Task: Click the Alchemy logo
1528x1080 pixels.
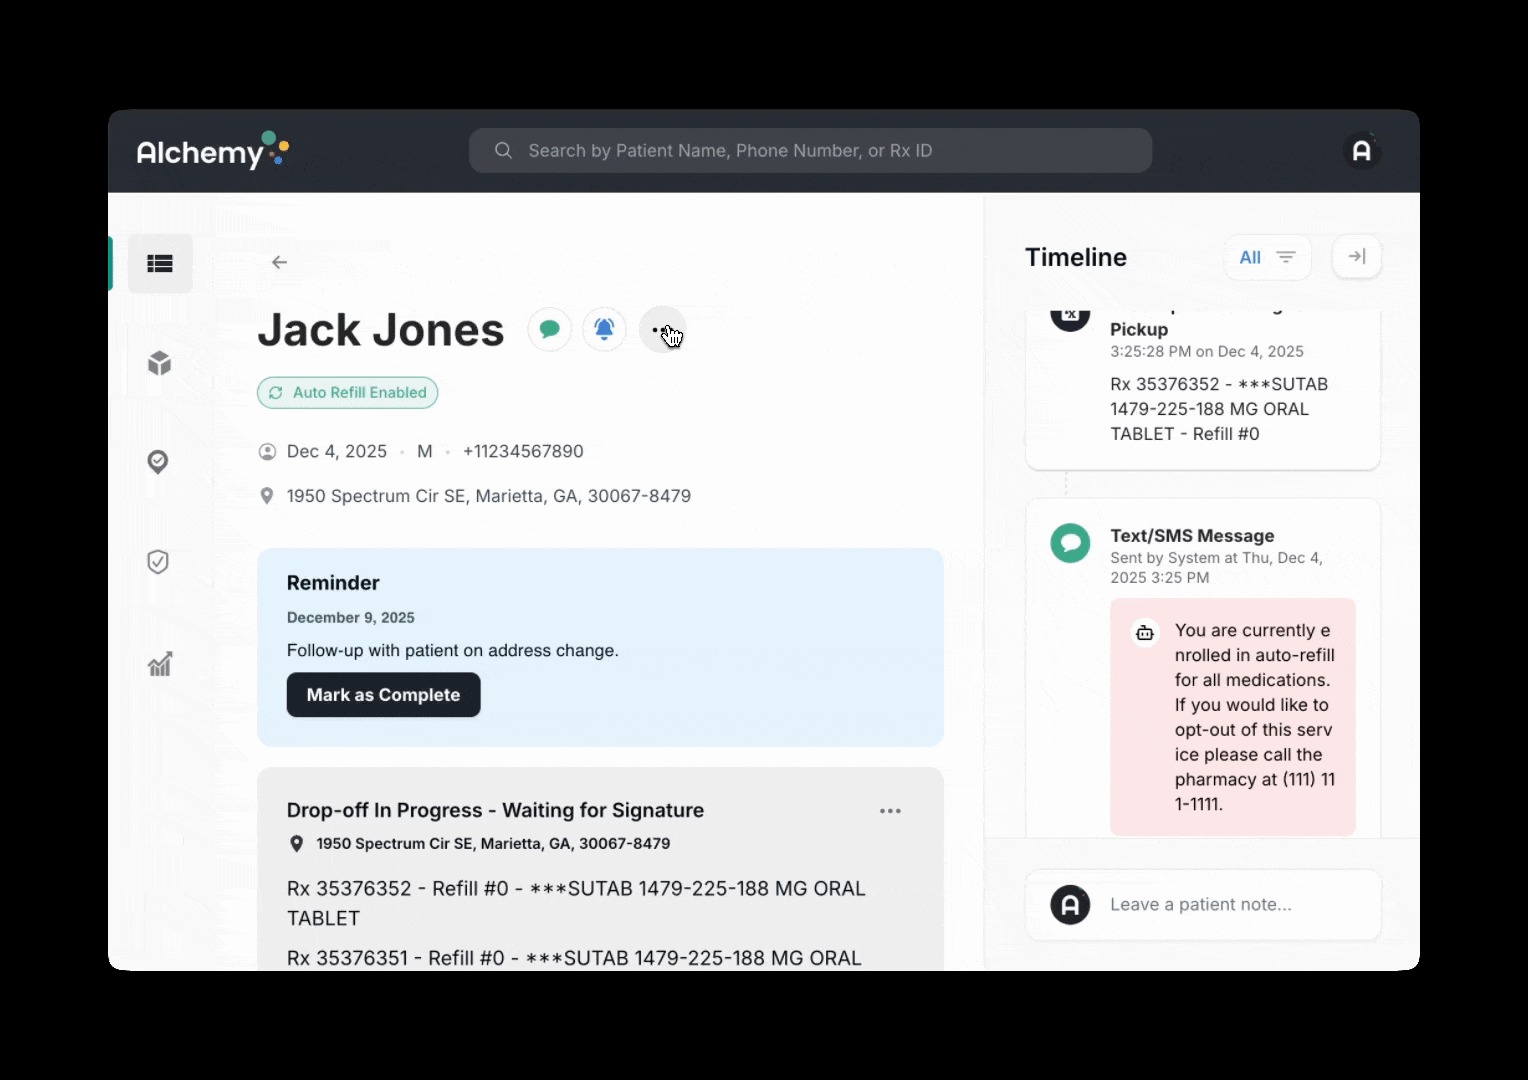Action: click(x=213, y=150)
